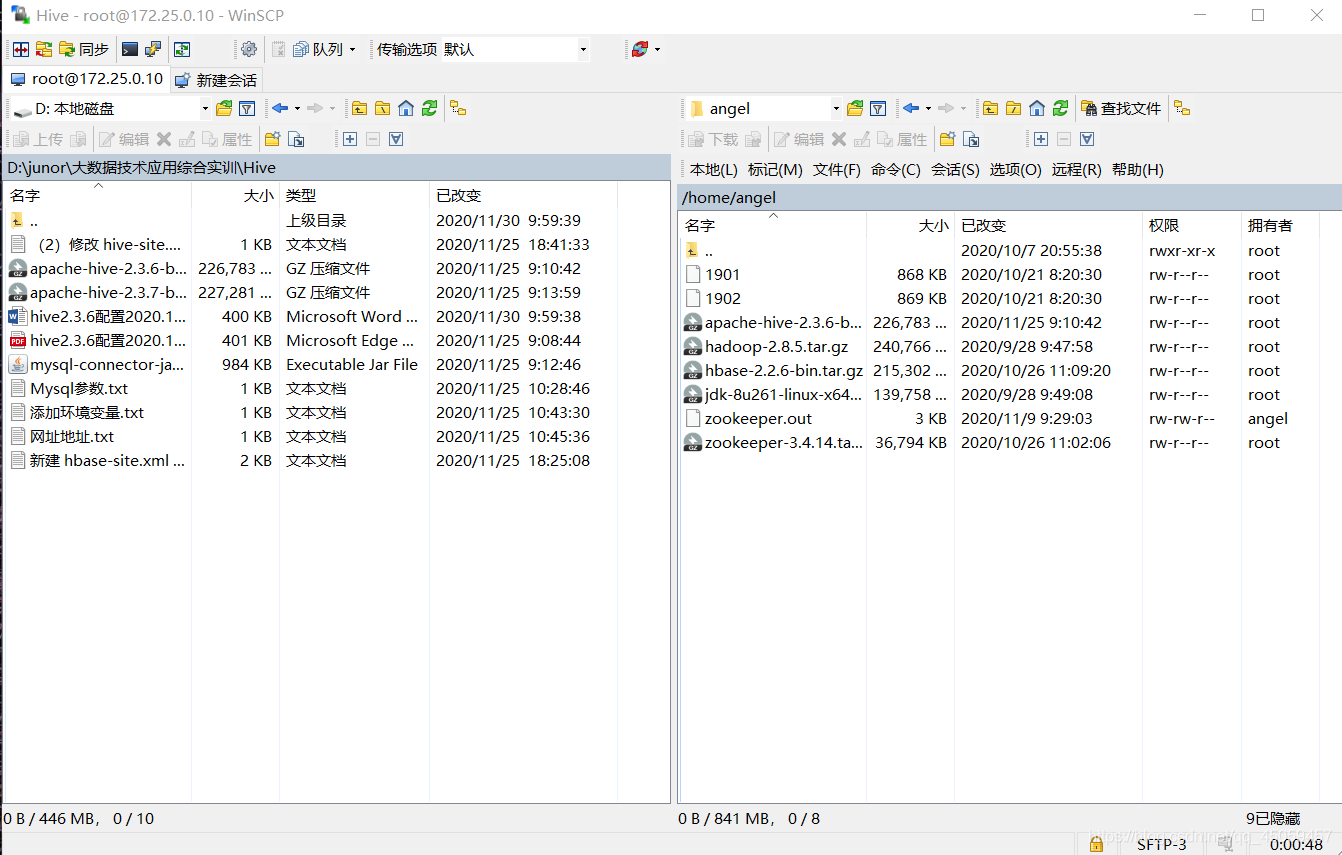Open the 本地(L) menu
Screen dimensions: 1342x855
pos(713,170)
